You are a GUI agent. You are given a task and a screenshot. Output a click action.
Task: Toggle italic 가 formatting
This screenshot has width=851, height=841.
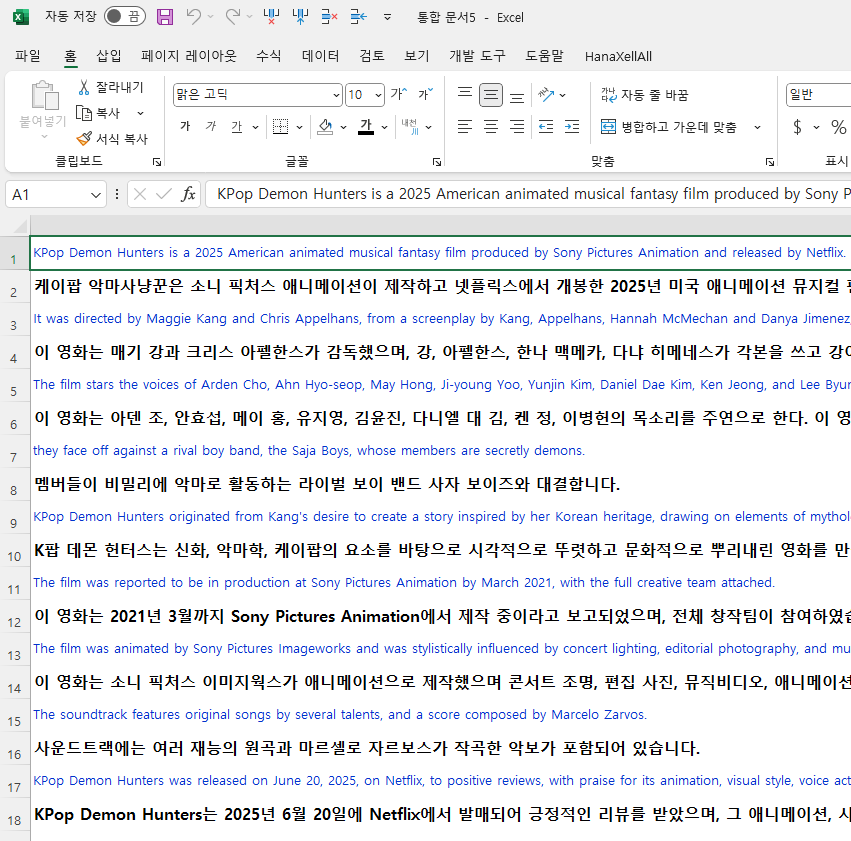pyautogui.click(x=211, y=127)
